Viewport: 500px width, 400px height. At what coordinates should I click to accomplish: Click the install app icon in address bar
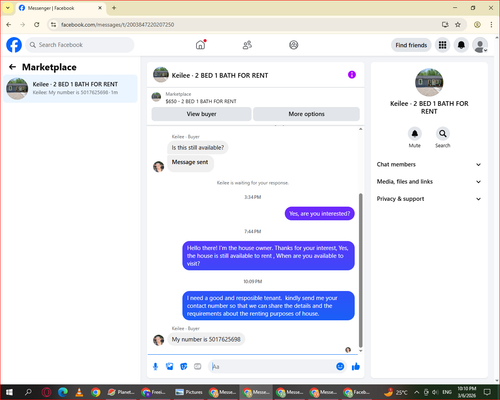coord(445,24)
